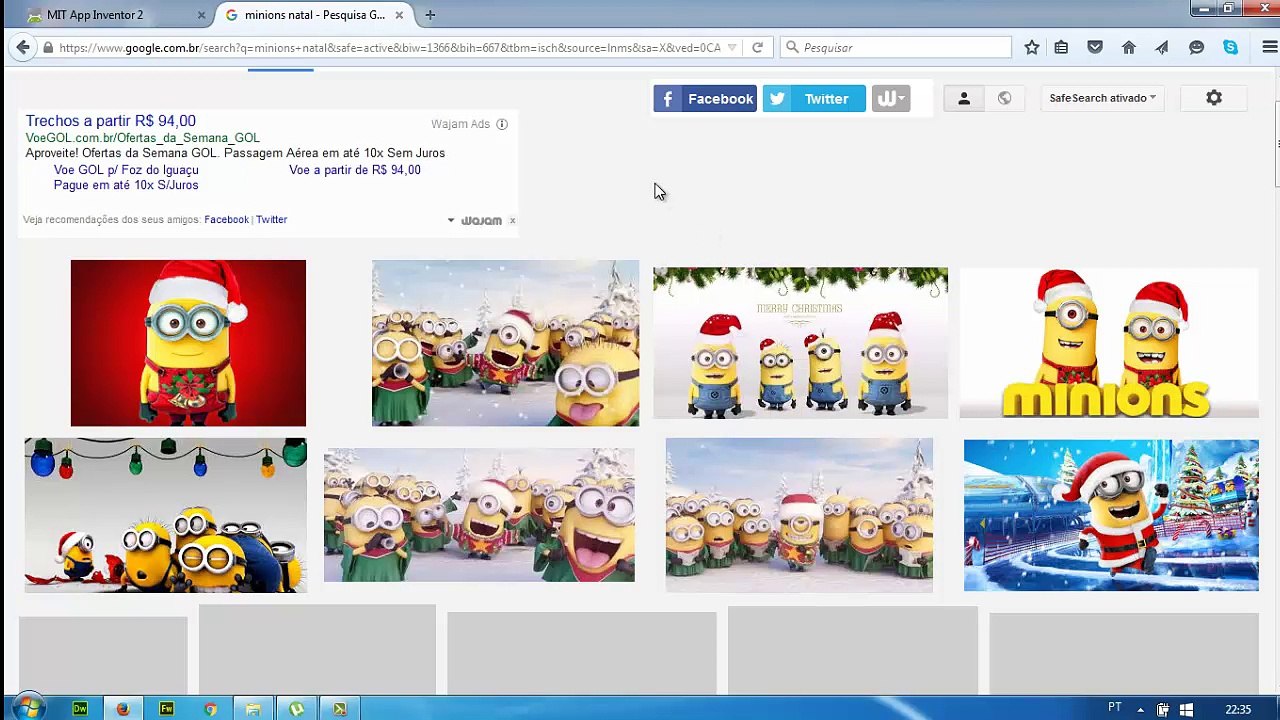Screen dimensions: 1280x720
Task: Click the Skype icon in browser toolbar
Action: [1230, 47]
